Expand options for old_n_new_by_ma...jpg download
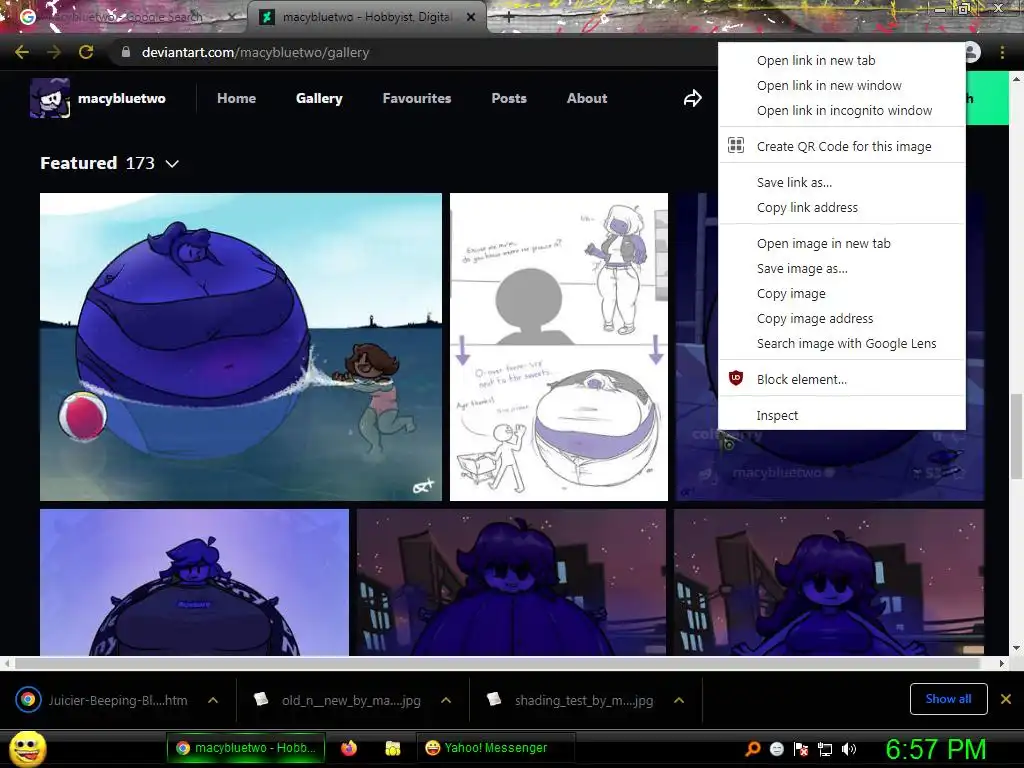 pos(446,700)
